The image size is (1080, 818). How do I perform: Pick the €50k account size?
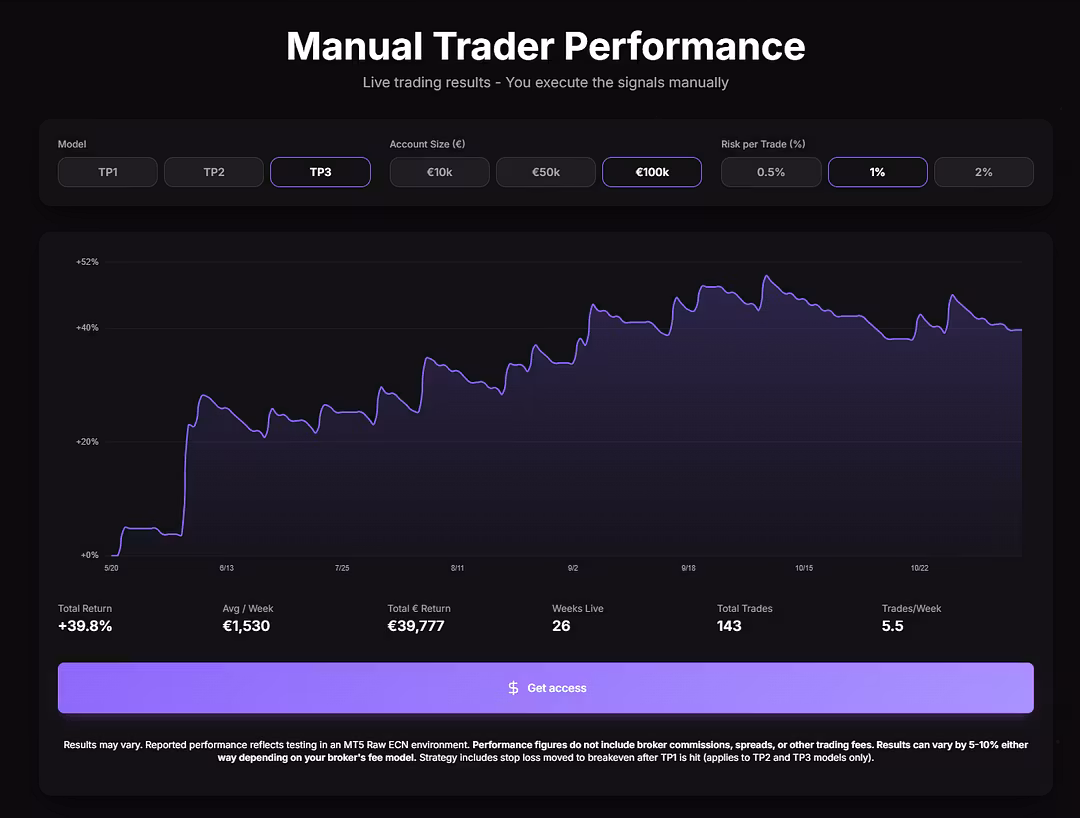(x=546, y=172)
